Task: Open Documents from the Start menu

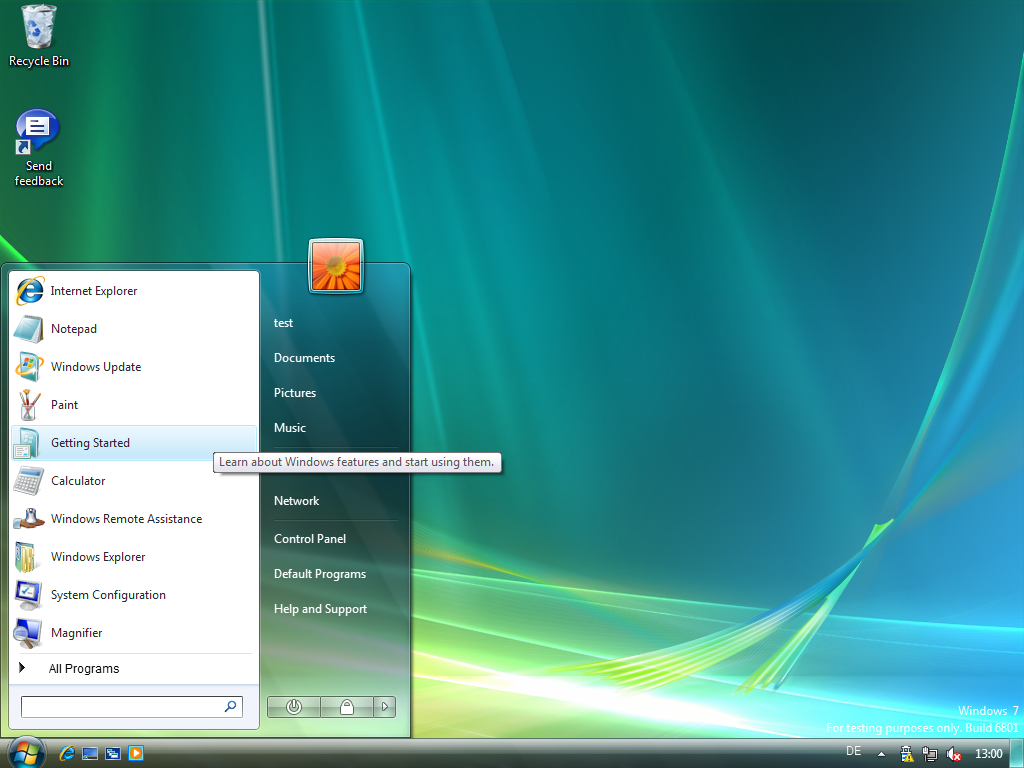Action: 304,358
